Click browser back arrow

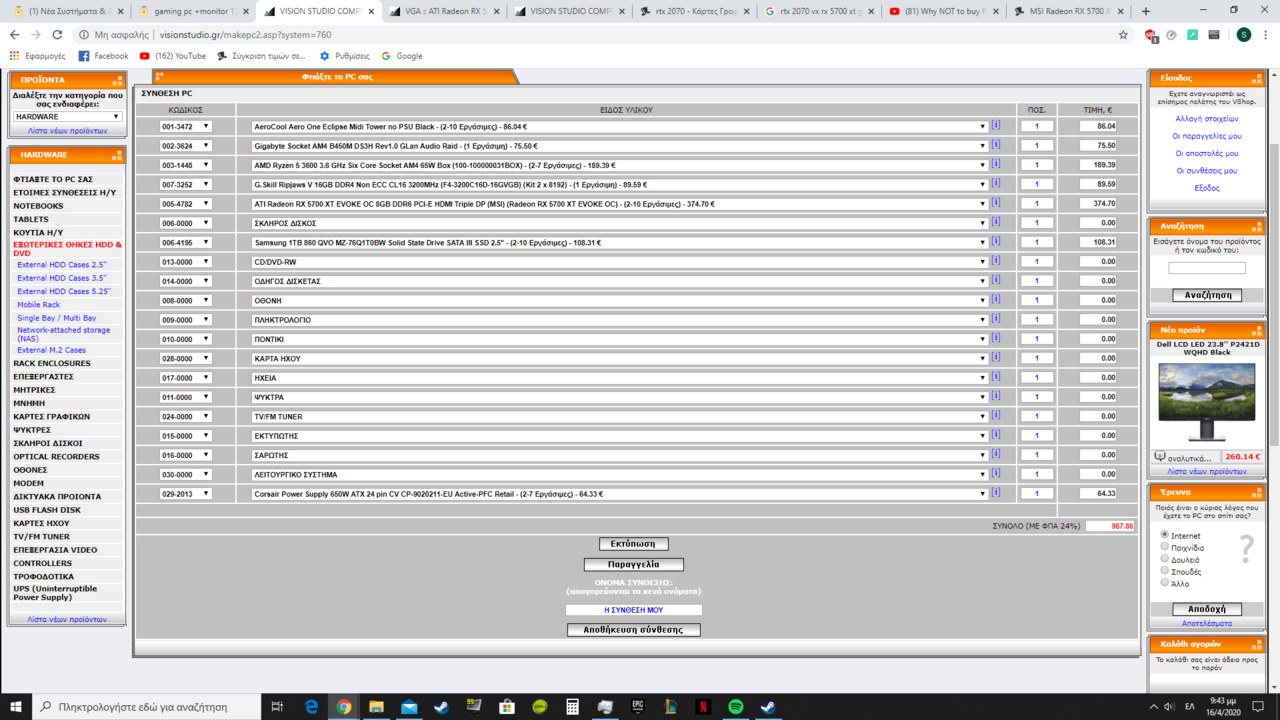(15, 34)
